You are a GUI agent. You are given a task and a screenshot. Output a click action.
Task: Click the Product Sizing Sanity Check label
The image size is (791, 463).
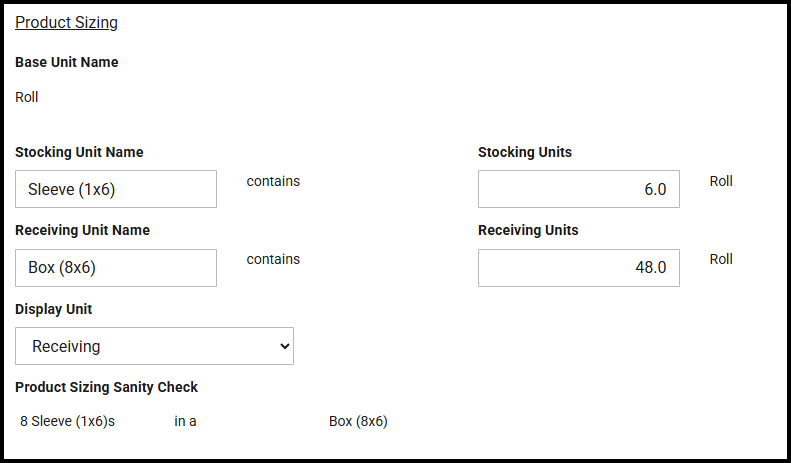(x=106, y=387)
